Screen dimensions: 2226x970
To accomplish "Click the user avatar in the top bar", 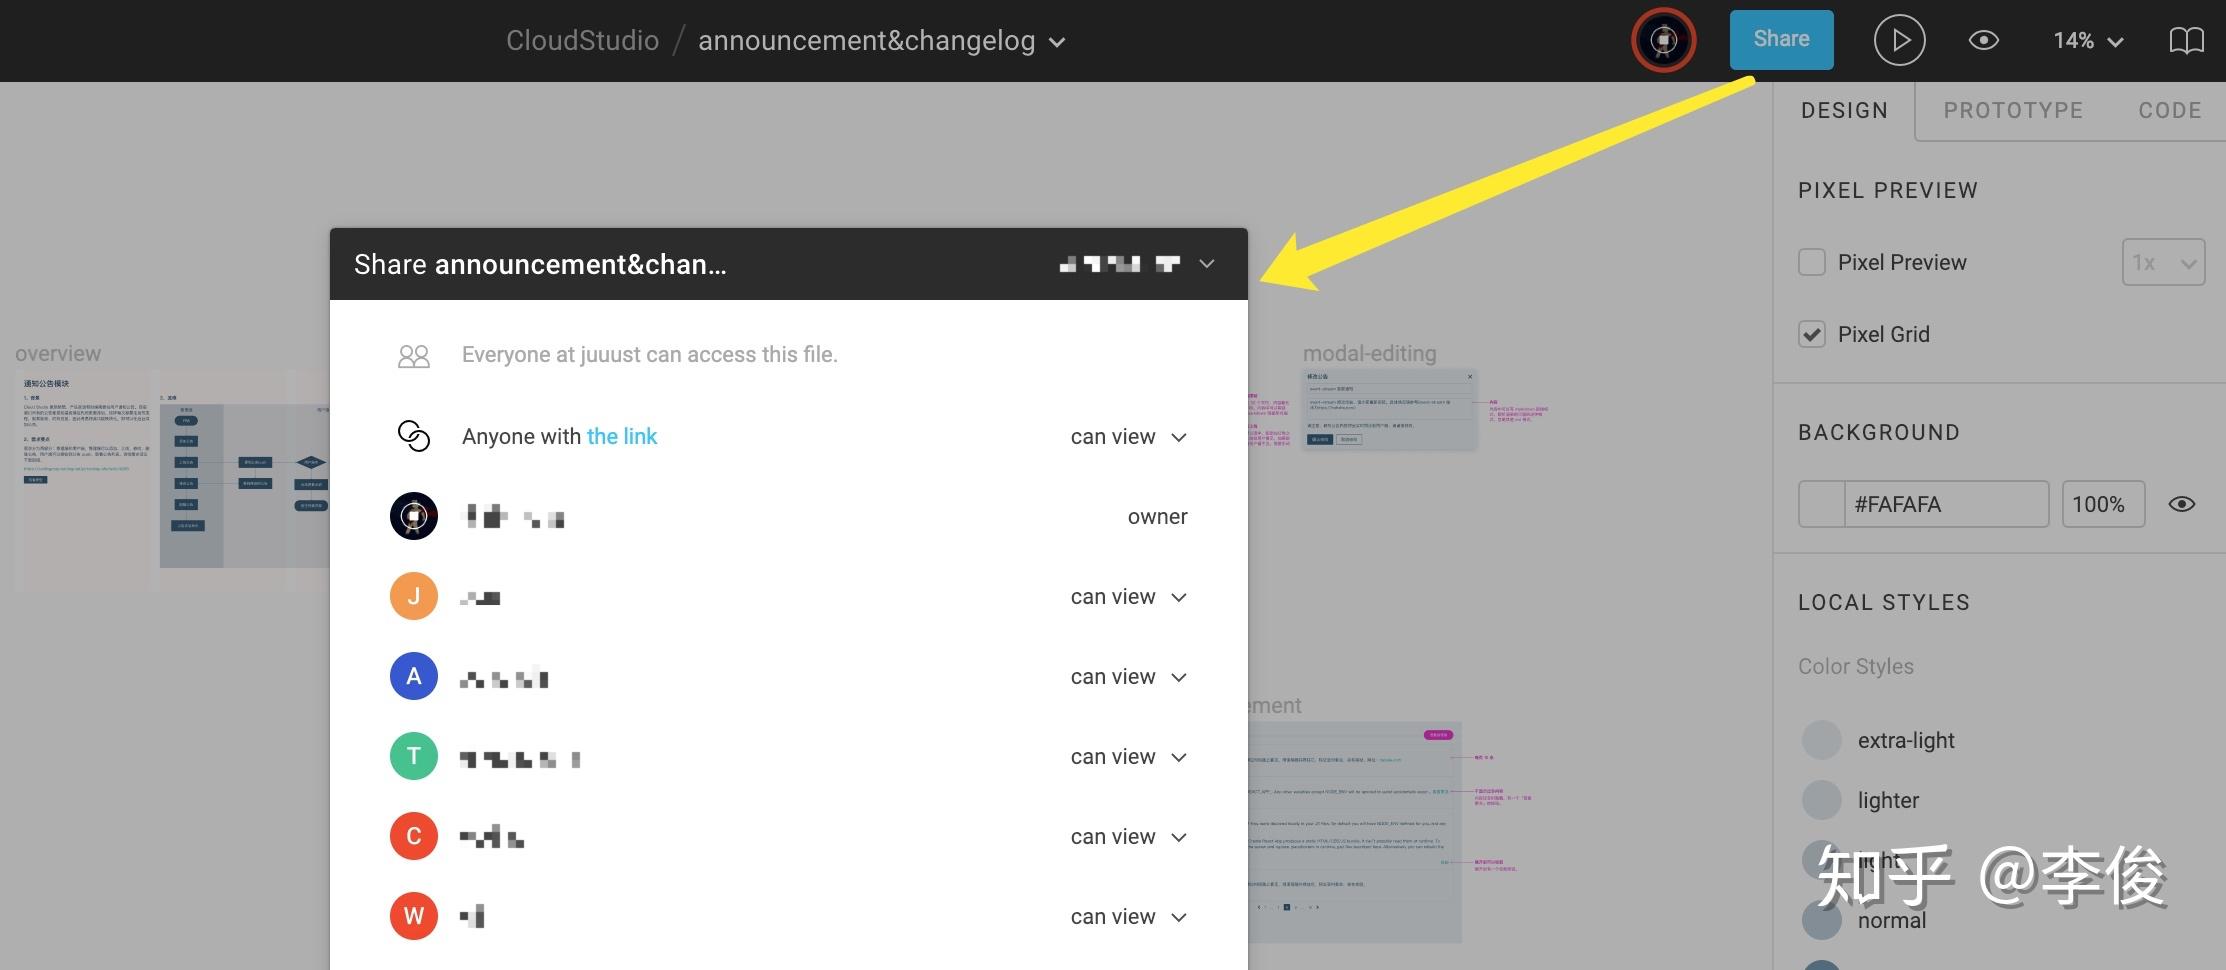I will pos(1664,41).
